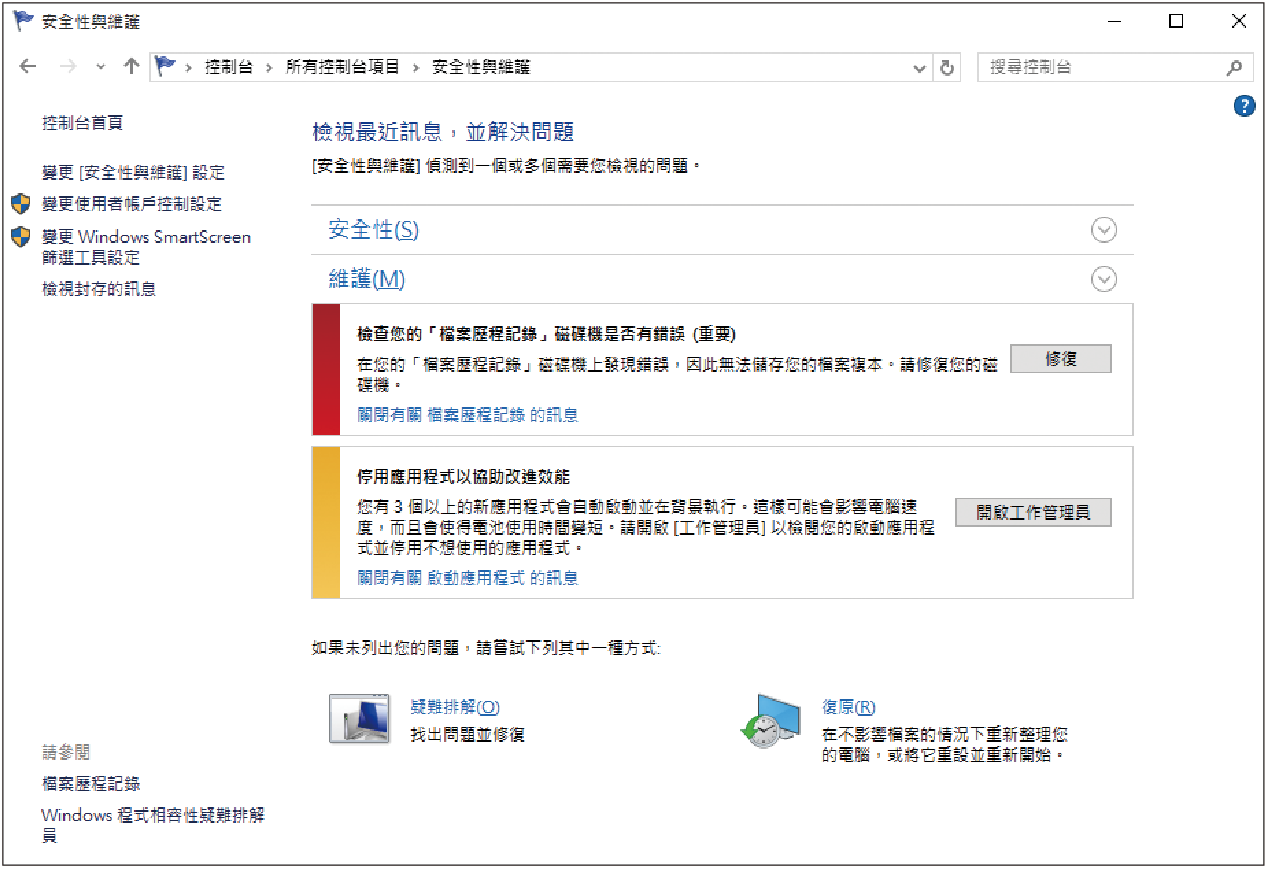Open the address bar history dropdown
This screenshot has height=869, width=1268.
920,68
